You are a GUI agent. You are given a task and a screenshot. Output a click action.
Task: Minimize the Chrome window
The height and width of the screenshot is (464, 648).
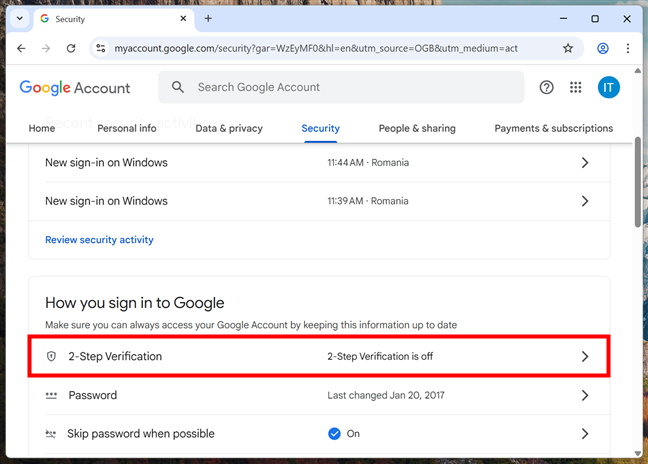click(563, 19)
